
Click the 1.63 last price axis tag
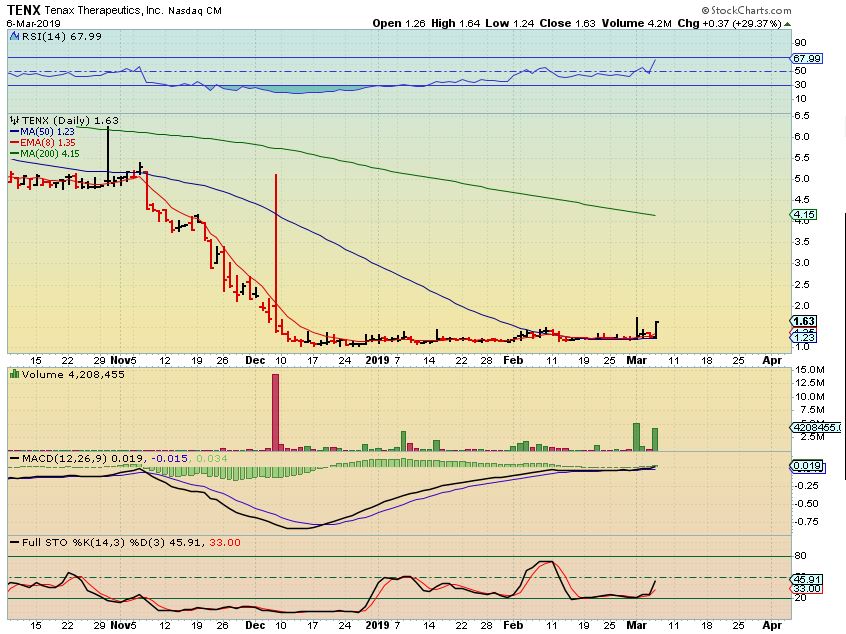click(x=804, y=322)
